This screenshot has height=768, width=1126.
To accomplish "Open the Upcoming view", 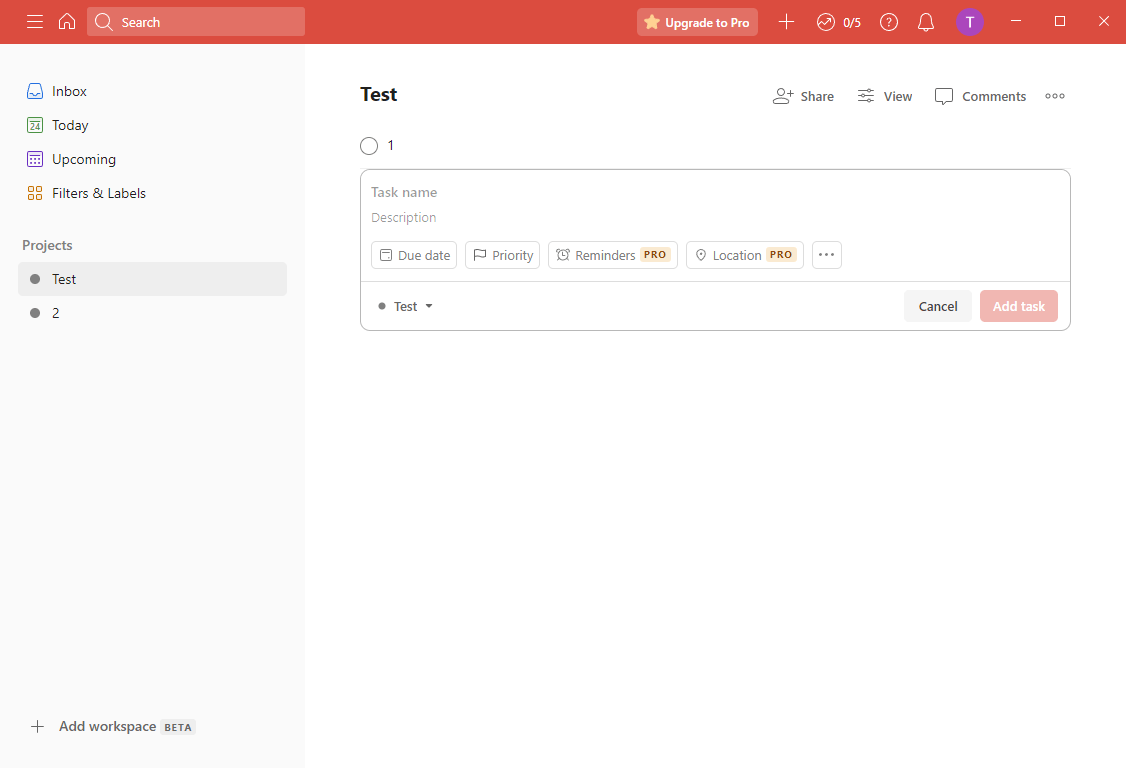I will coord(152,159).
